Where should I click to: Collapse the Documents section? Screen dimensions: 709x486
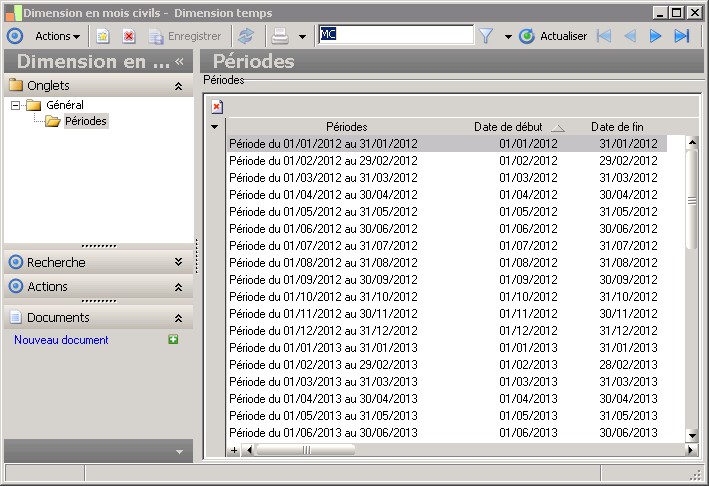[179, 318]
